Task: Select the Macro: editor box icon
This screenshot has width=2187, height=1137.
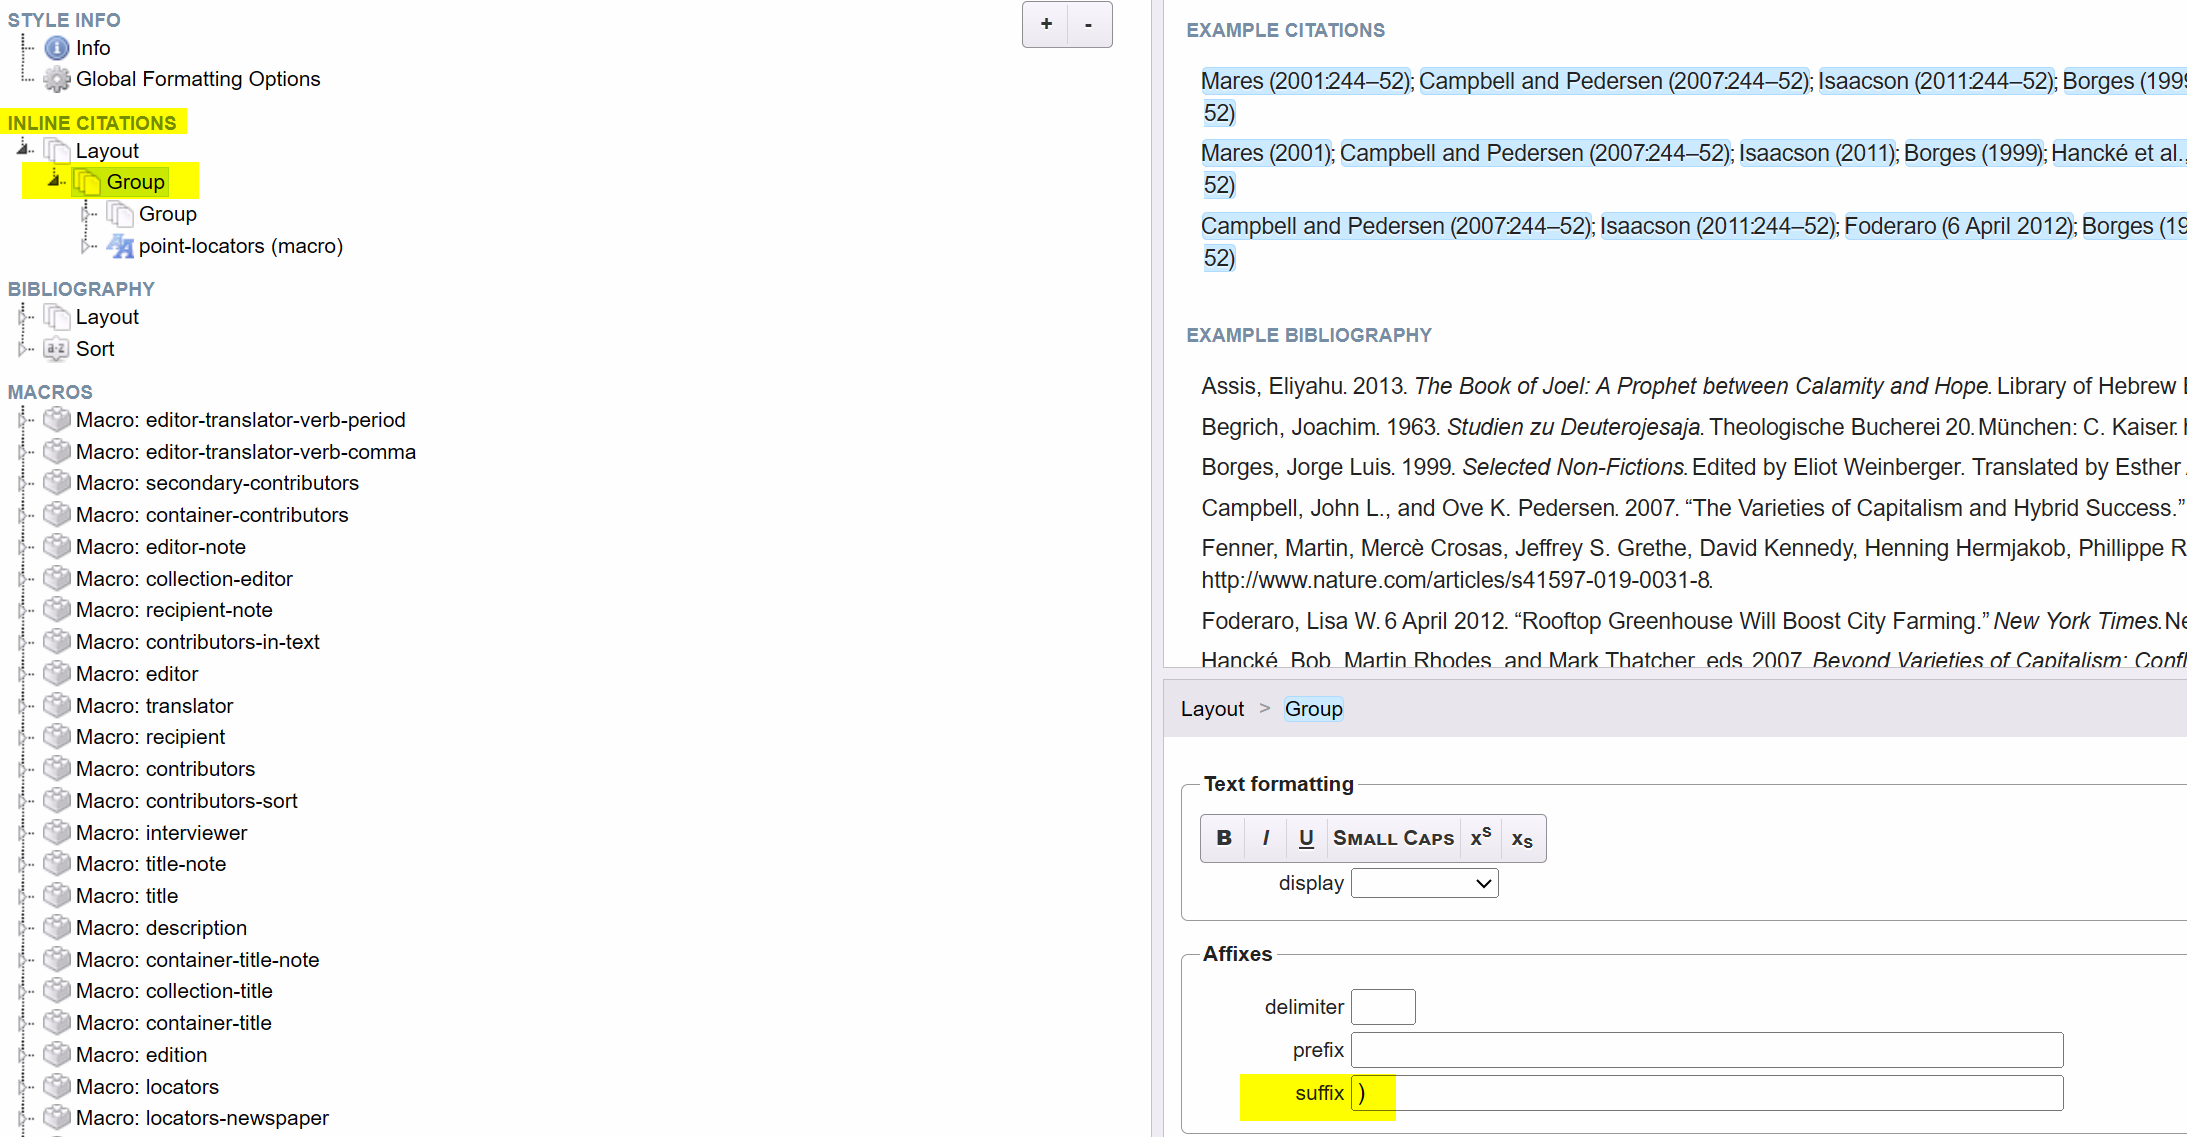Action: coord(57,674)
